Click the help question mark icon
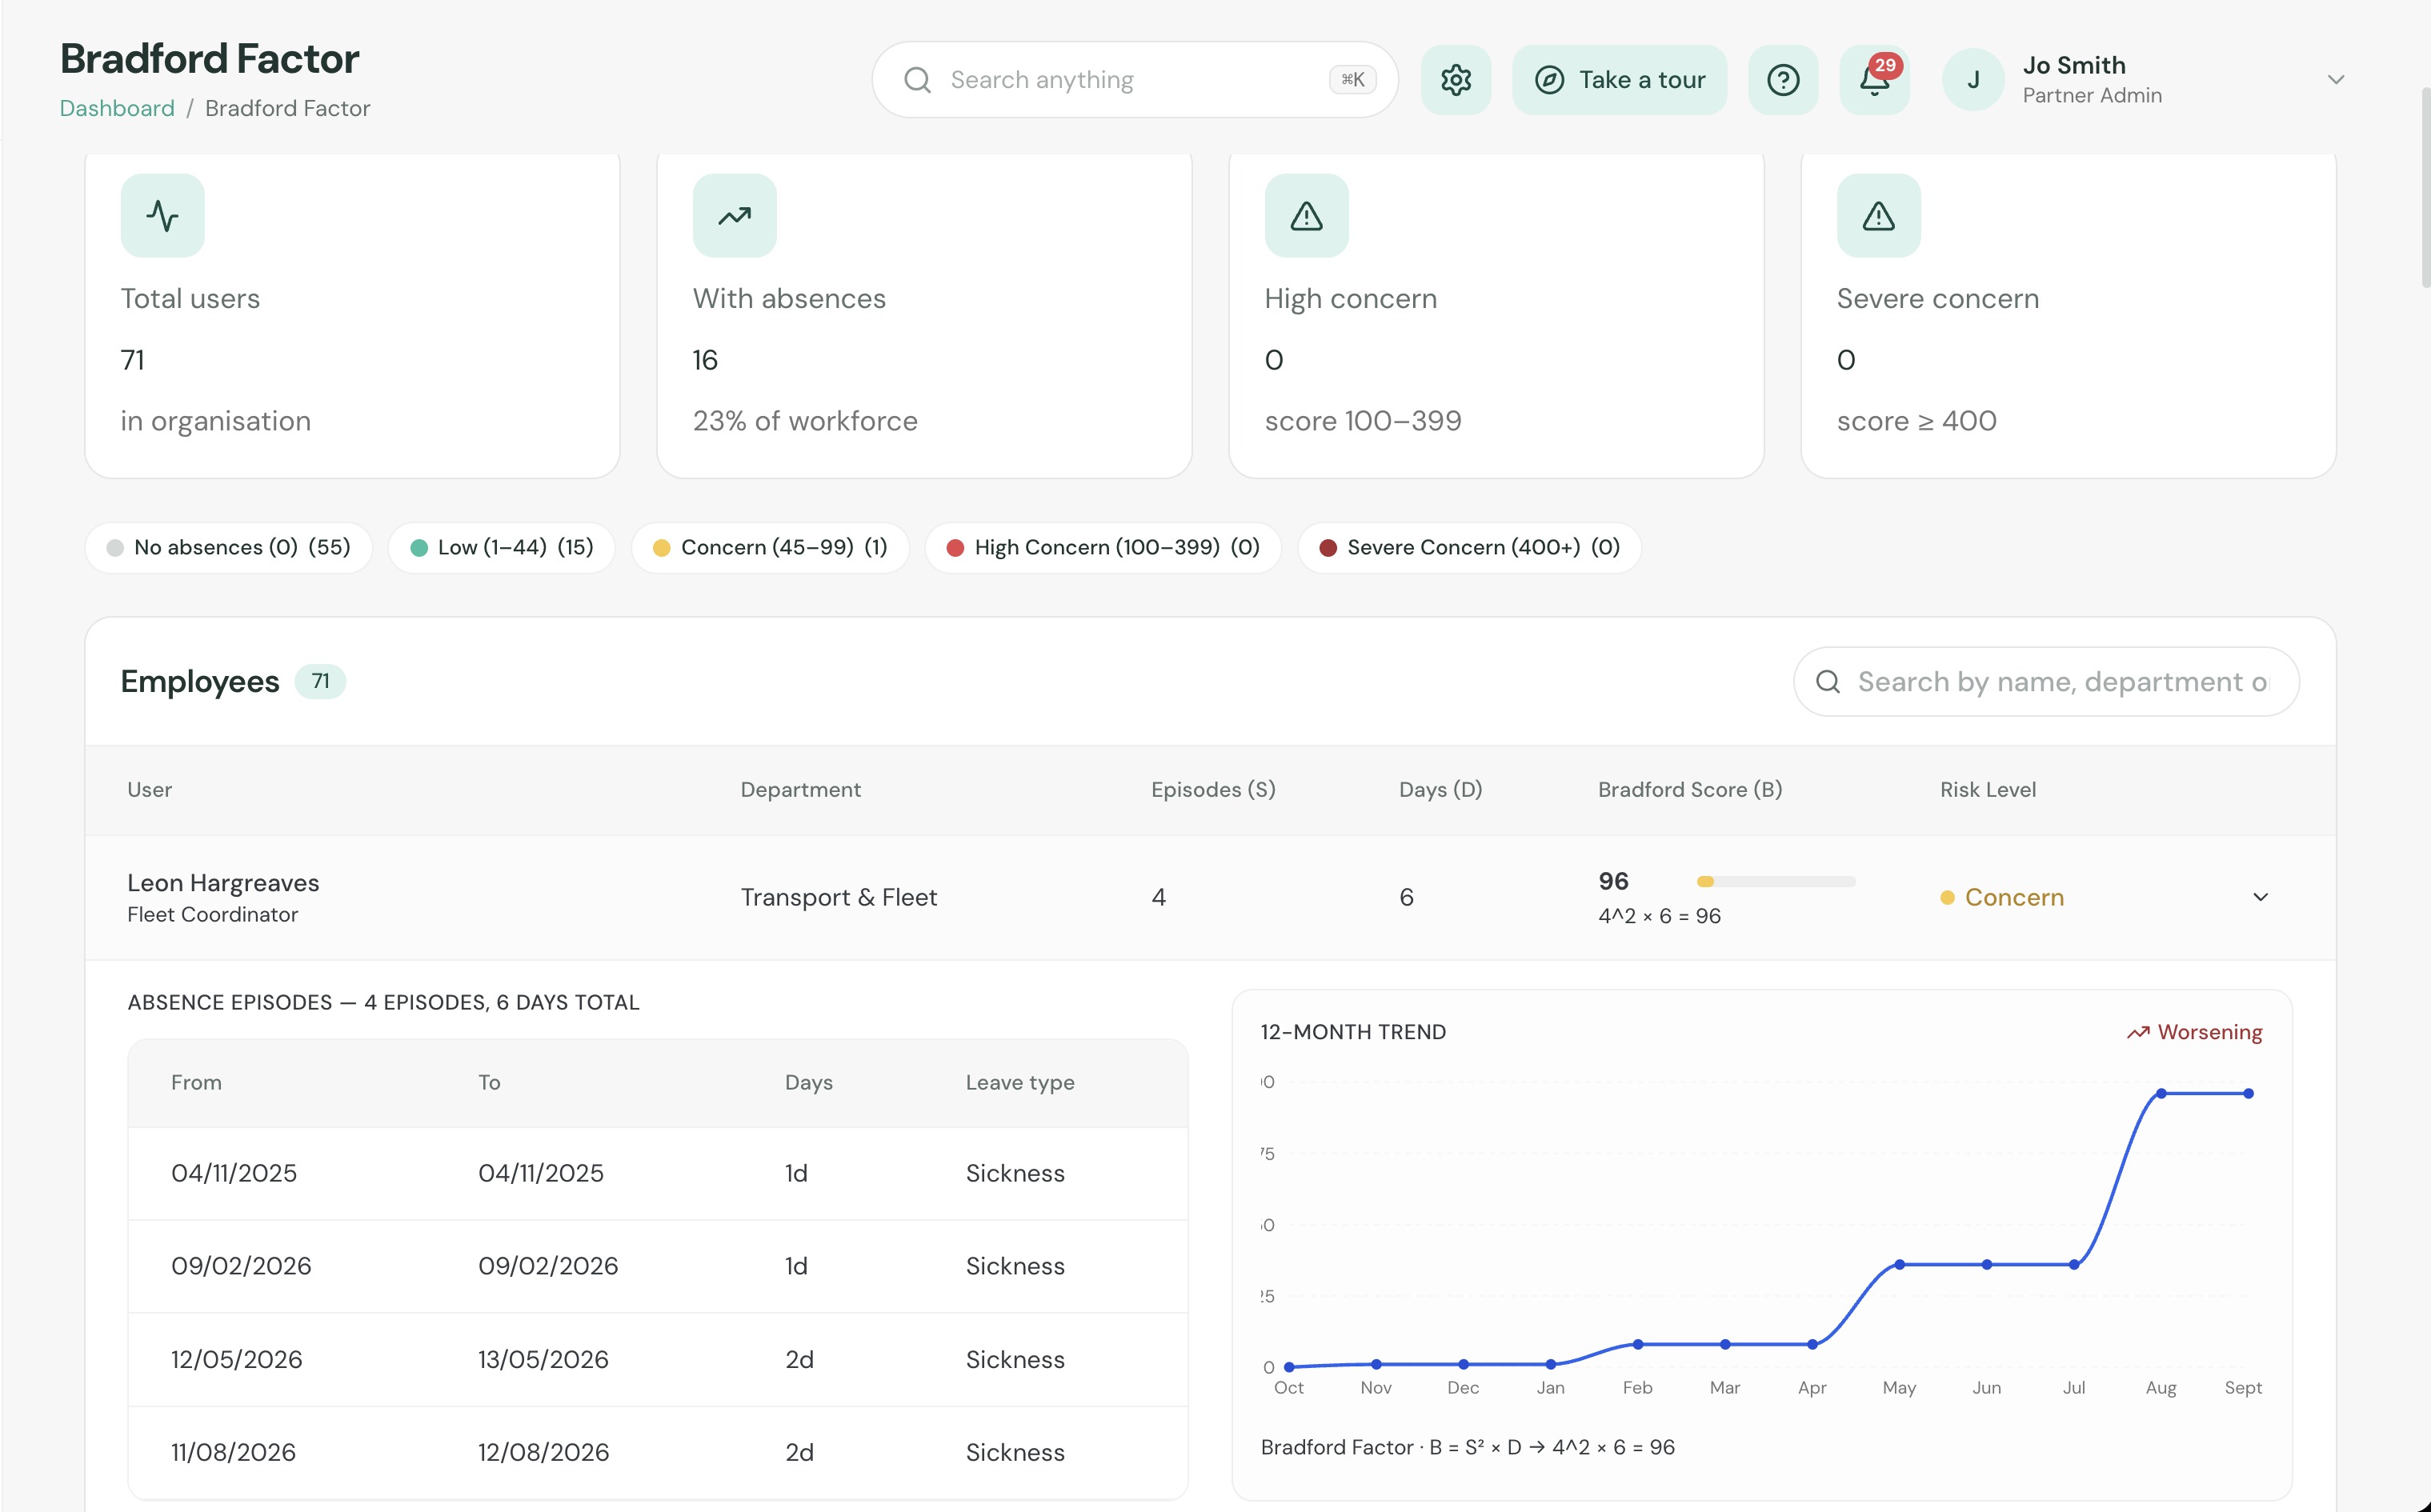Image resolution: width=2431 pixels, height=1512 pixels. coord(1783,80)
